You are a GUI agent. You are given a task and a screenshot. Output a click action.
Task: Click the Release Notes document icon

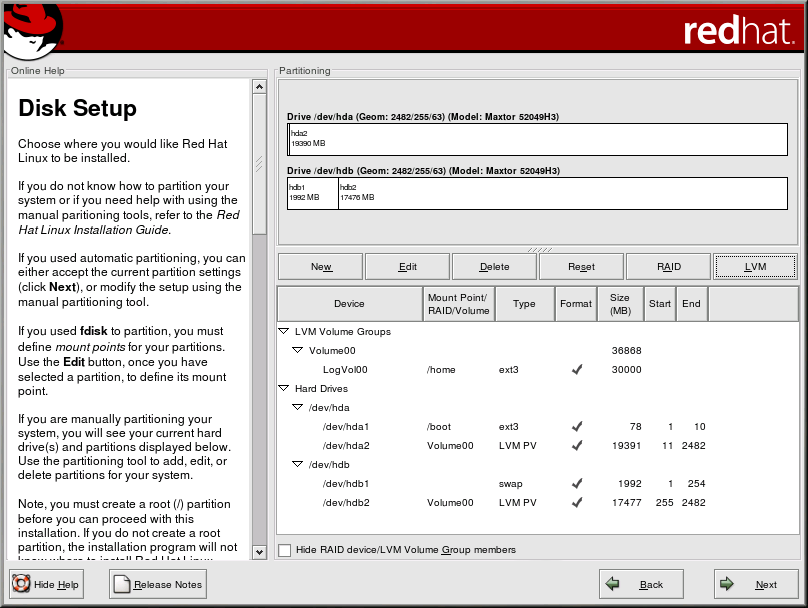[122, 584]
